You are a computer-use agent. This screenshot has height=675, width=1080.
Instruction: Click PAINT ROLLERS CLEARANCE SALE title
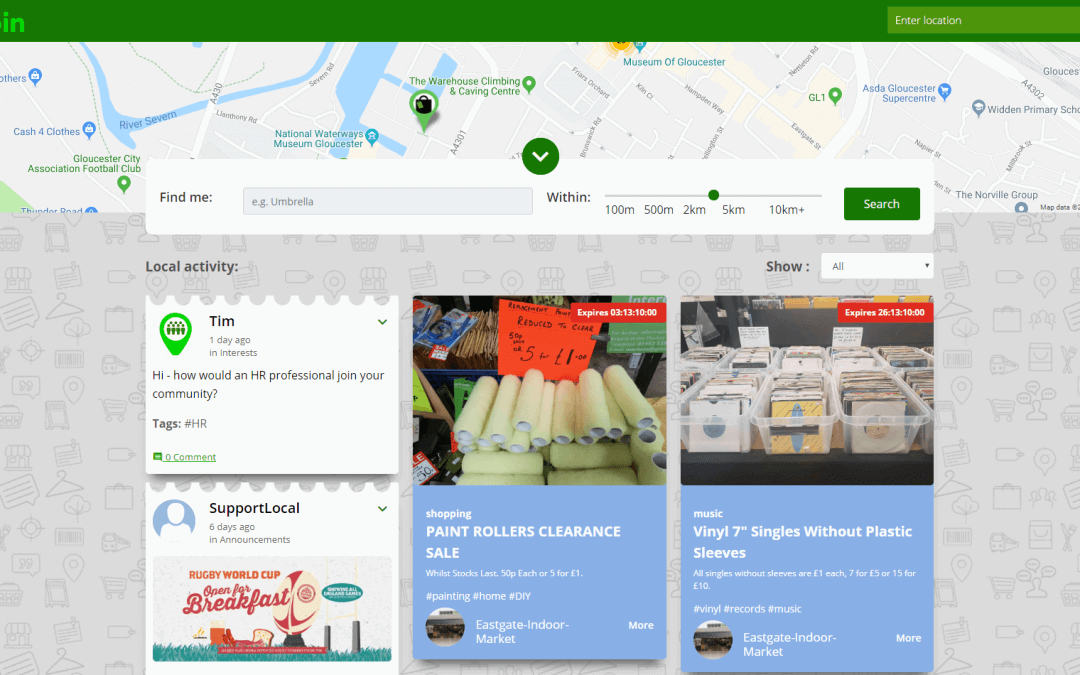(523, 542)
